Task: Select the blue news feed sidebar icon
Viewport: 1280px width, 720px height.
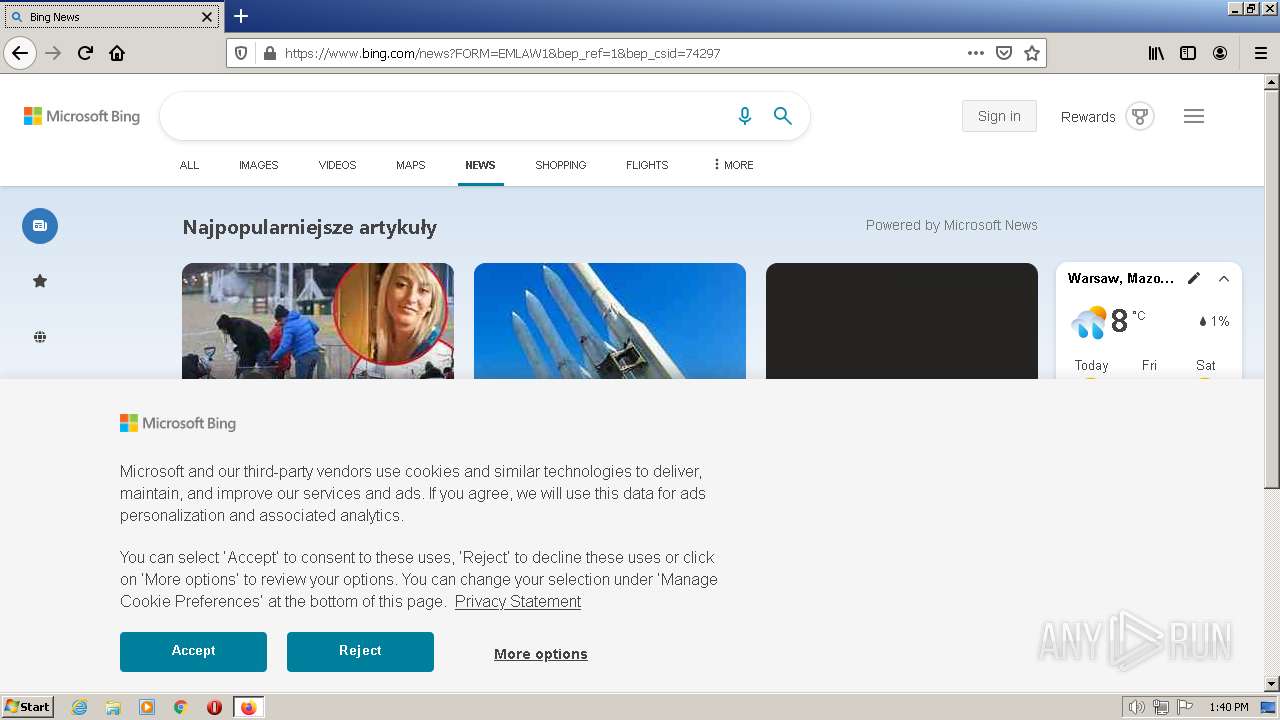Action: click(40, 225)
